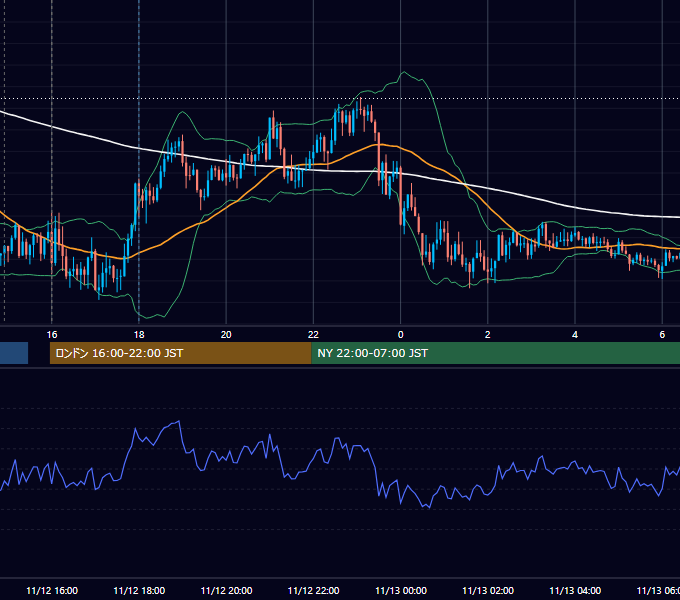The image size is (680, 600).
Task: Click the hour label 16 on price chart axis
Action: tap(52, 335)
